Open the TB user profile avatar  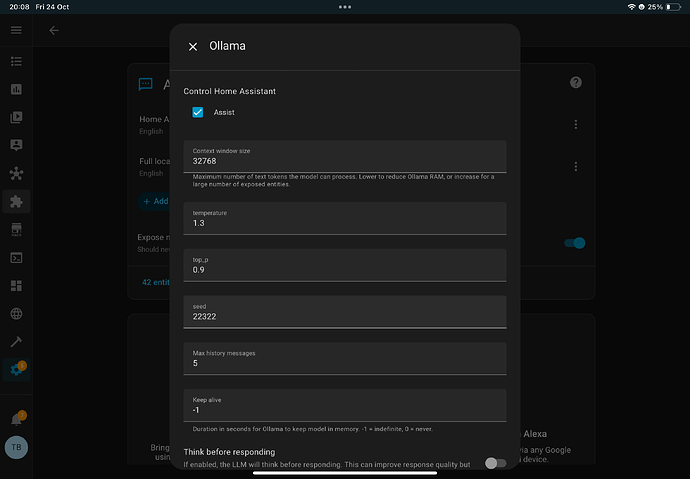coord(16,447)
